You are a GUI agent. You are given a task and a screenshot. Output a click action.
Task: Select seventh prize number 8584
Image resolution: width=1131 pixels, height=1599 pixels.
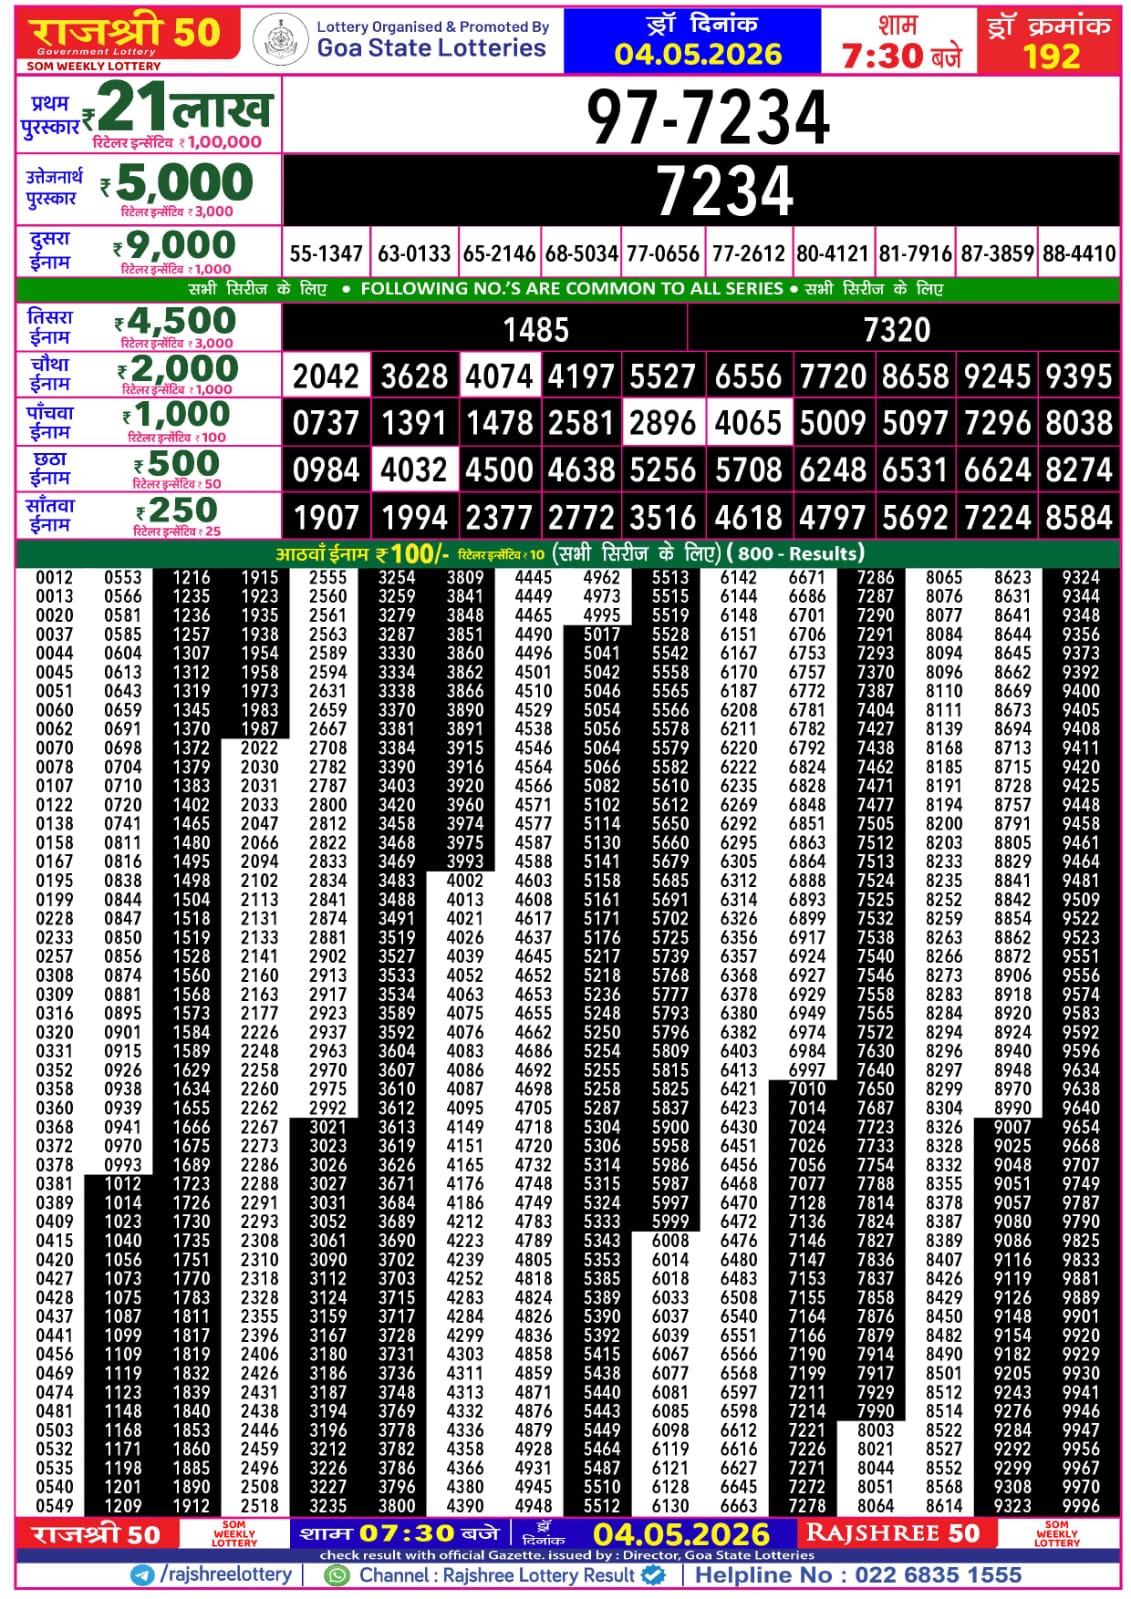coord(1079,518)
